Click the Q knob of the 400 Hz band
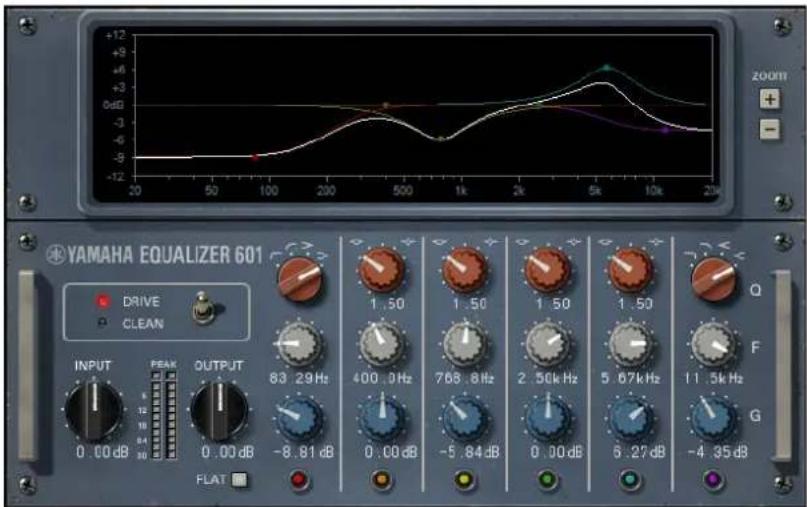 pos(381,270)
